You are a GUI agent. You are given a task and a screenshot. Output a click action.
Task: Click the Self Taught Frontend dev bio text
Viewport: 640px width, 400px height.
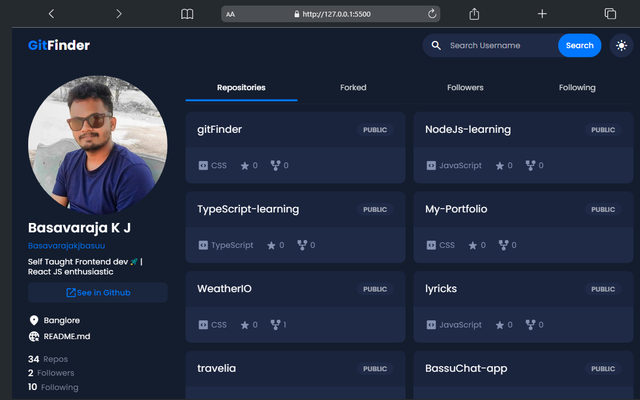pyautogui.click(x=85, y=267)
